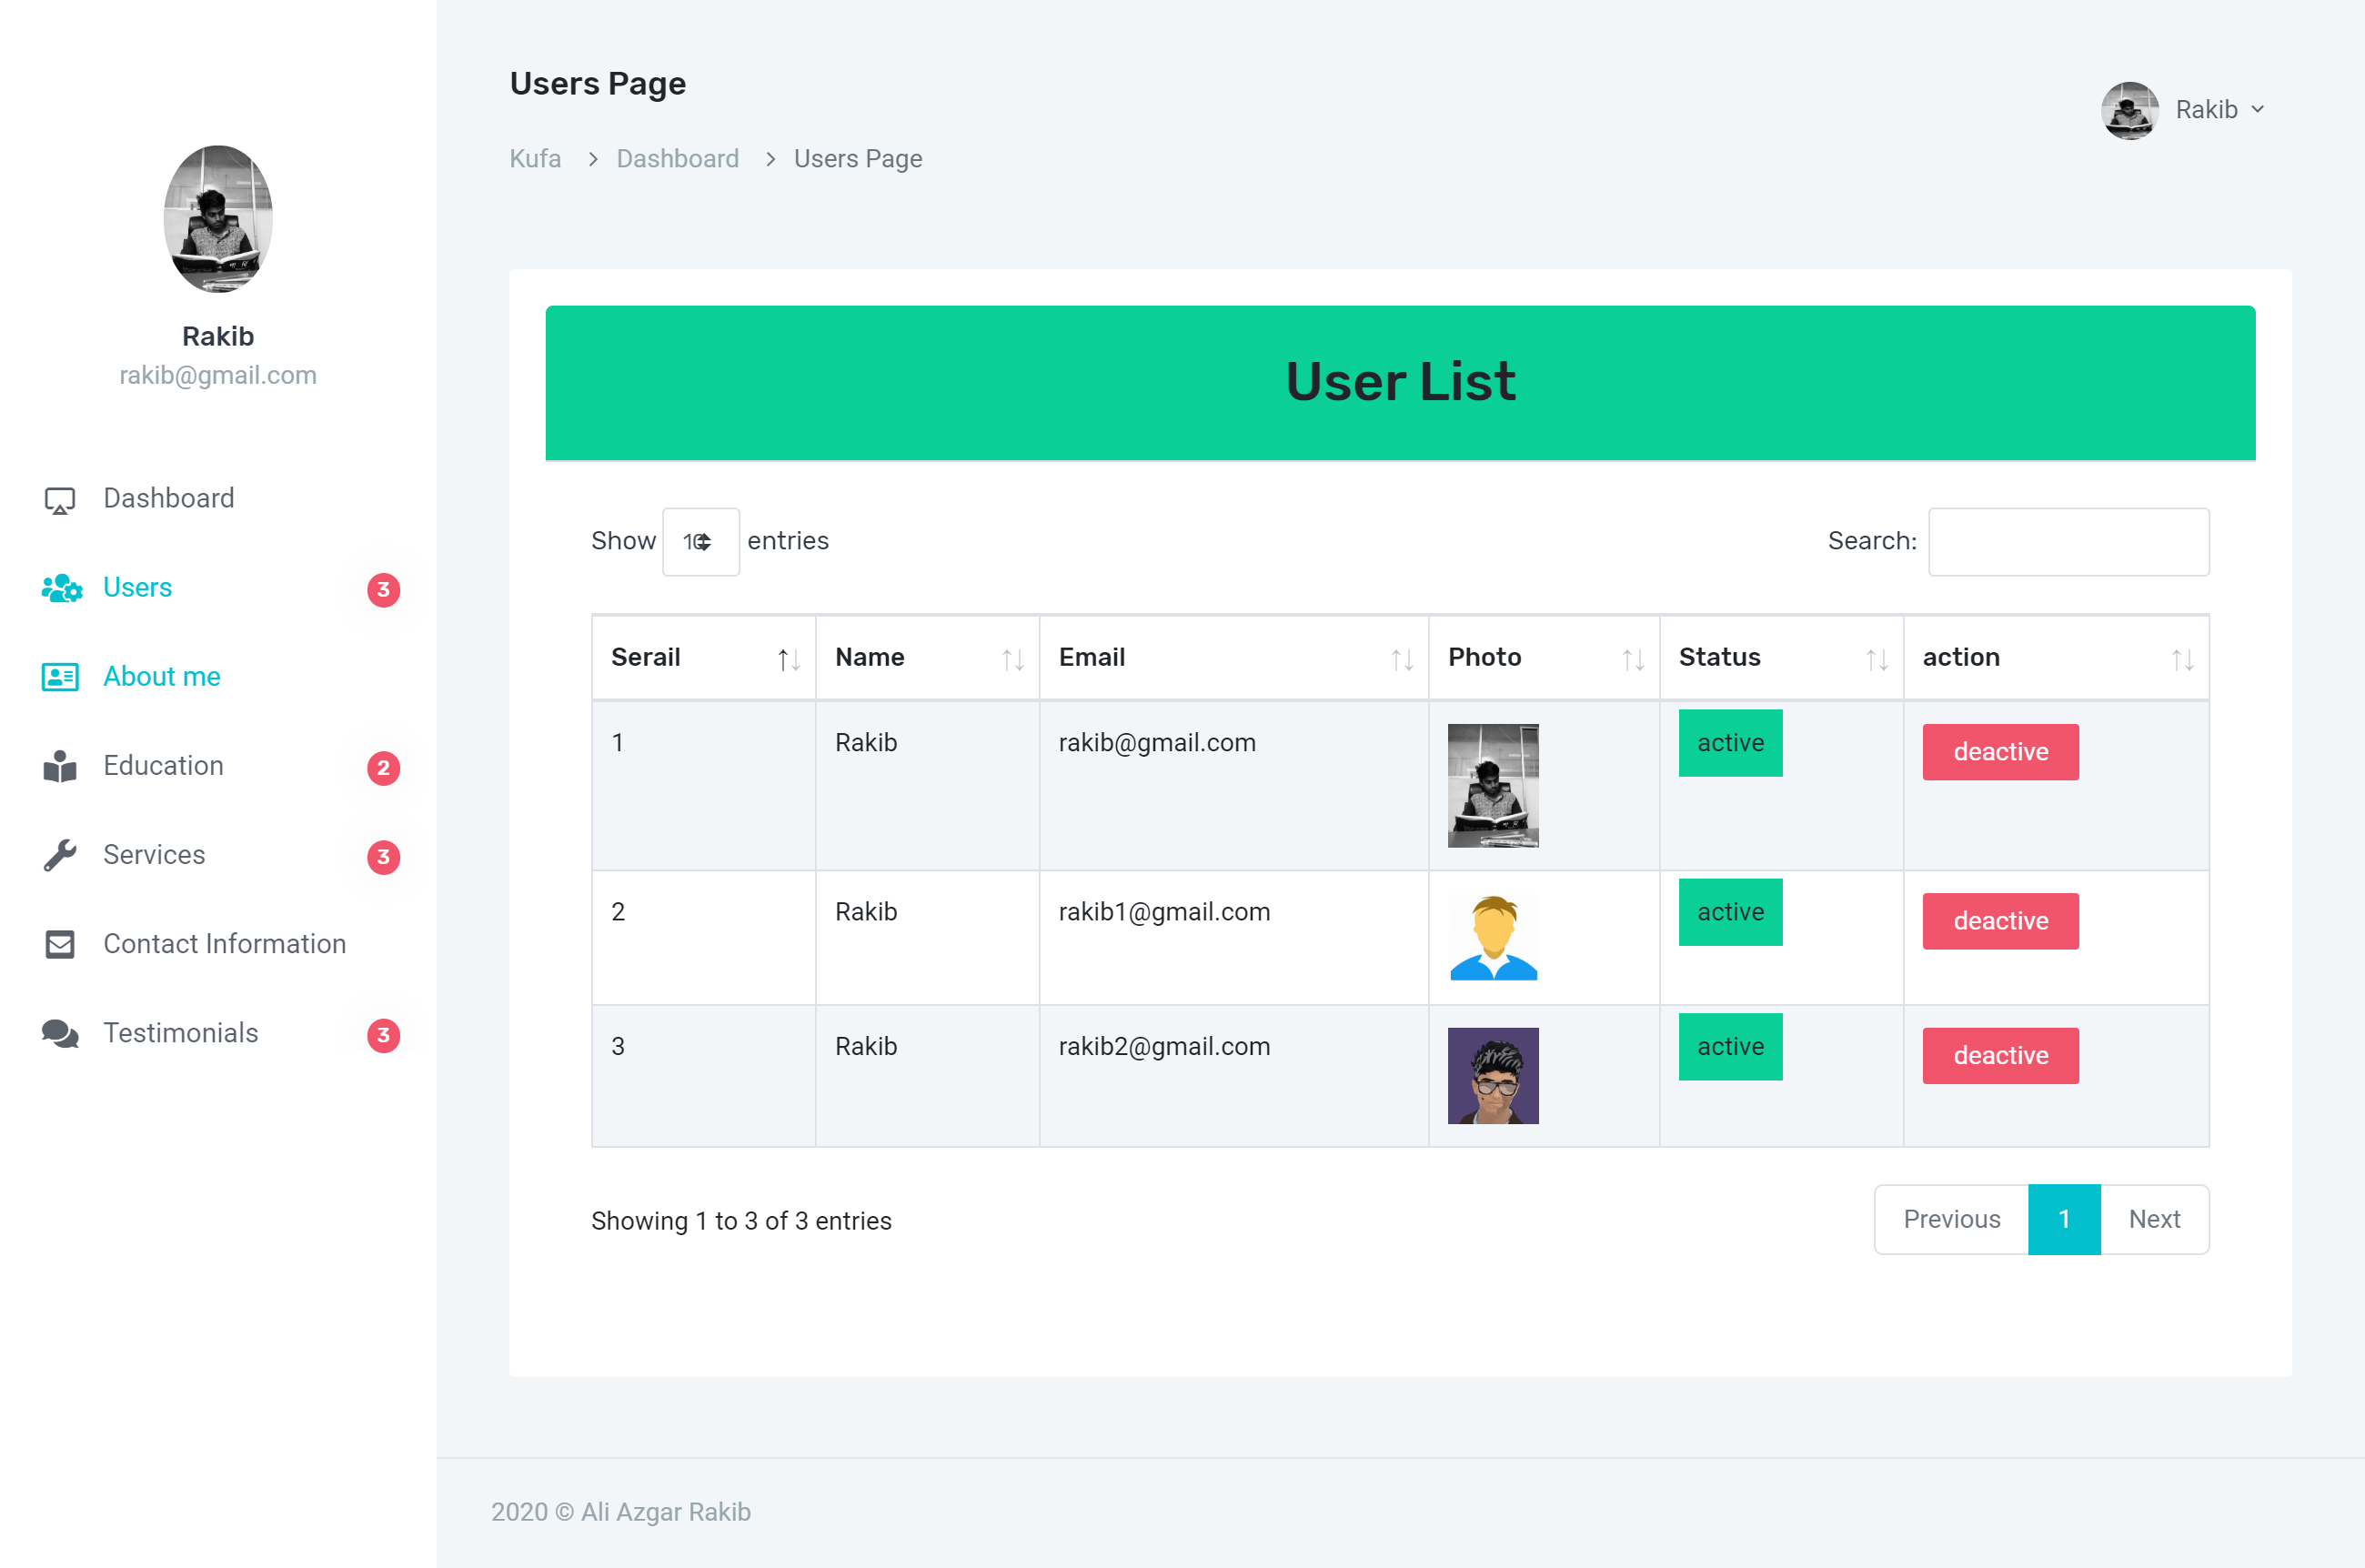
Task: Click the Users group icon in sidebar
Action: (62, 588)
